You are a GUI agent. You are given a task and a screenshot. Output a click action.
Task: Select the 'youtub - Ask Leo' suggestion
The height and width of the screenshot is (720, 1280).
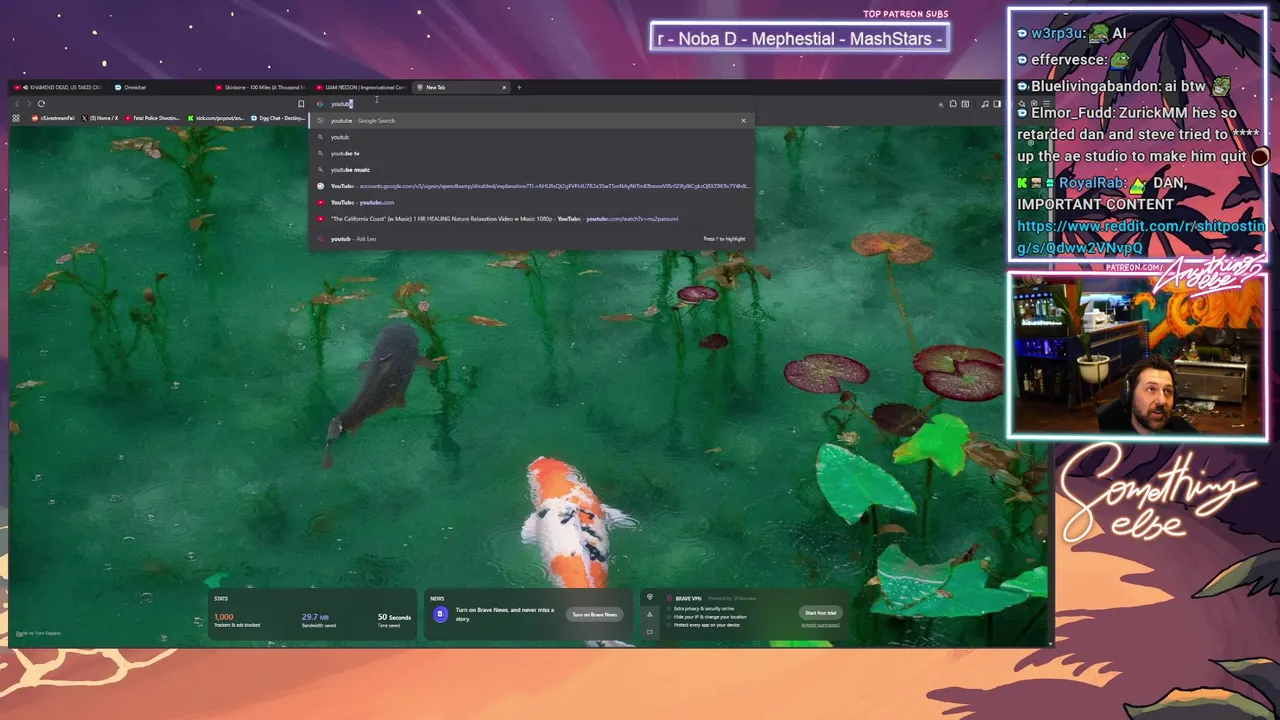[530, 239]
